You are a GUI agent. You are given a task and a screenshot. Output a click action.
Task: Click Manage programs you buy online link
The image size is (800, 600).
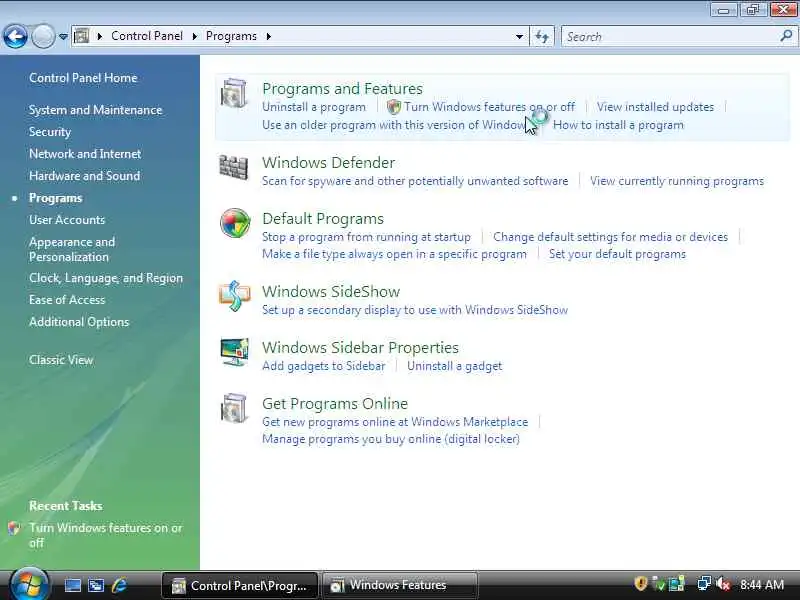(391, 439)
